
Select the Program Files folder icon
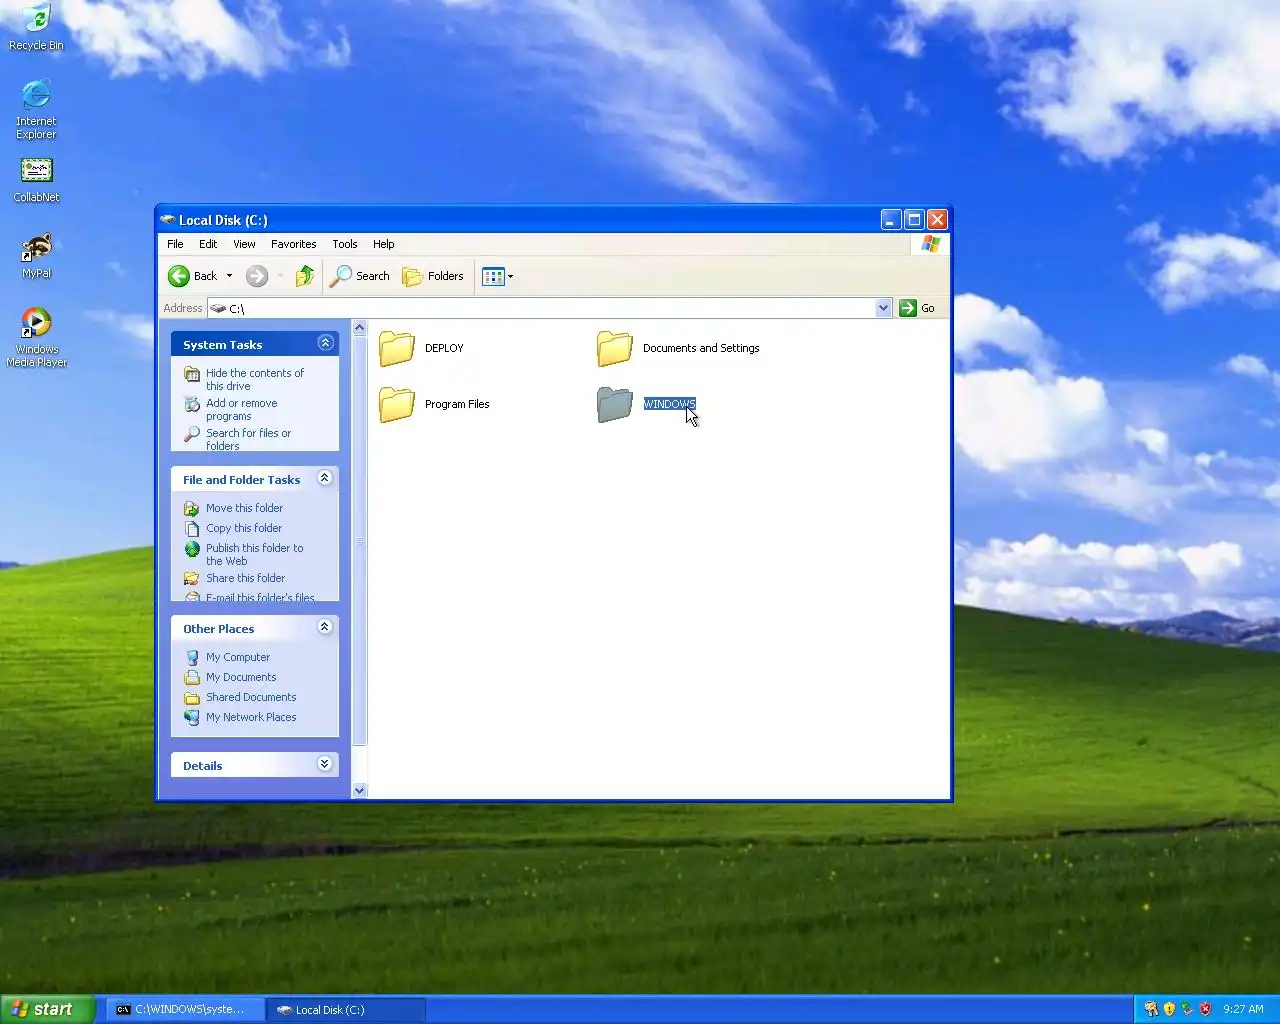tap(397, 404)
